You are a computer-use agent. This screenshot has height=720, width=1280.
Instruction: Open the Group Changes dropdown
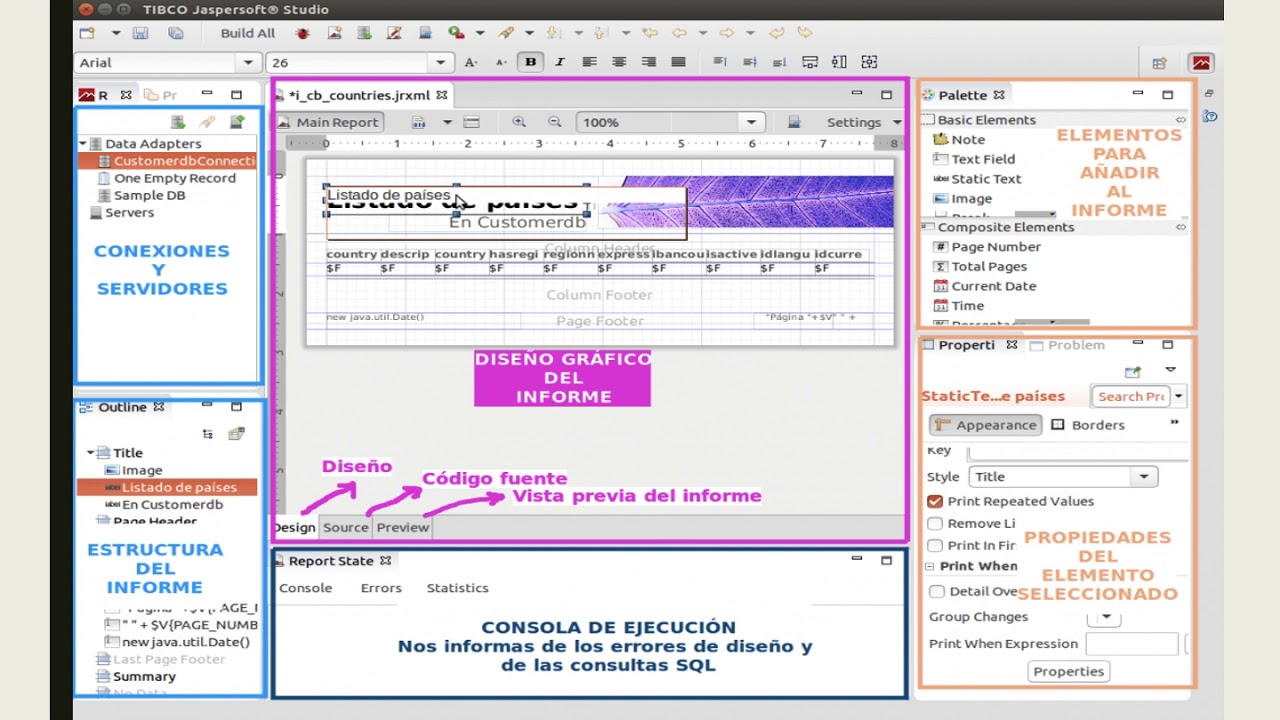[x=1104, y=617]
